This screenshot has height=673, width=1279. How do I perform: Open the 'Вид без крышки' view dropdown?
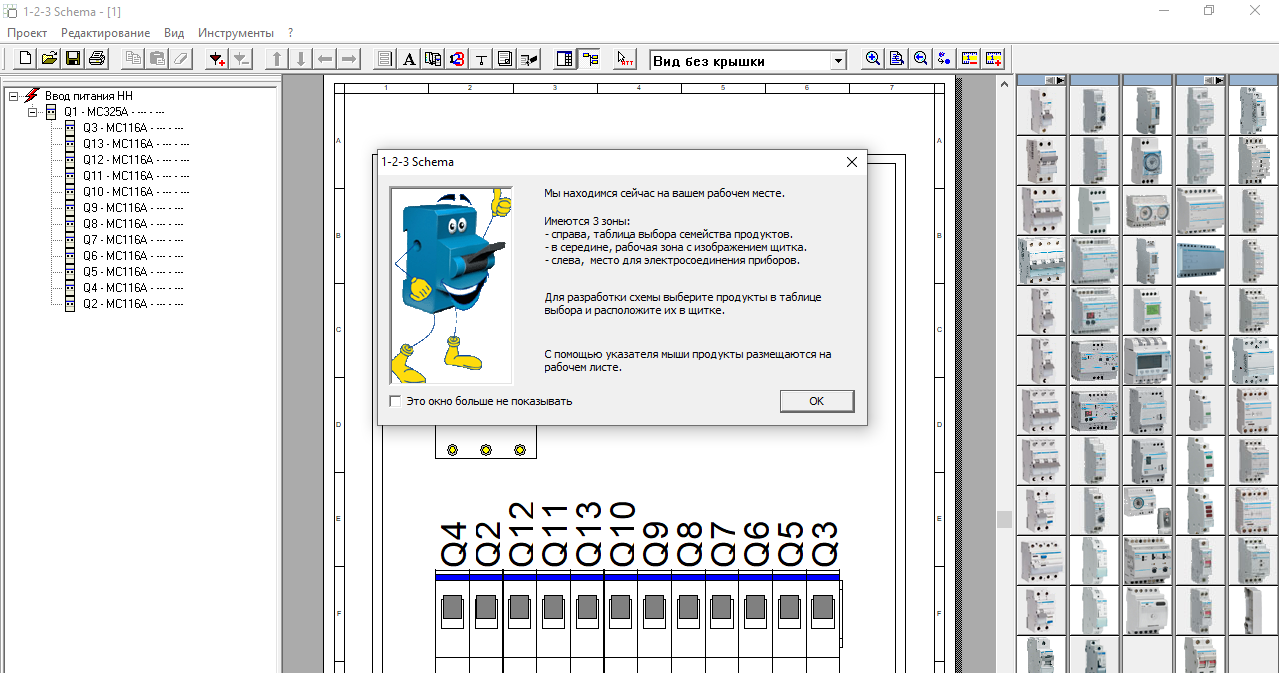coord(838,61)
